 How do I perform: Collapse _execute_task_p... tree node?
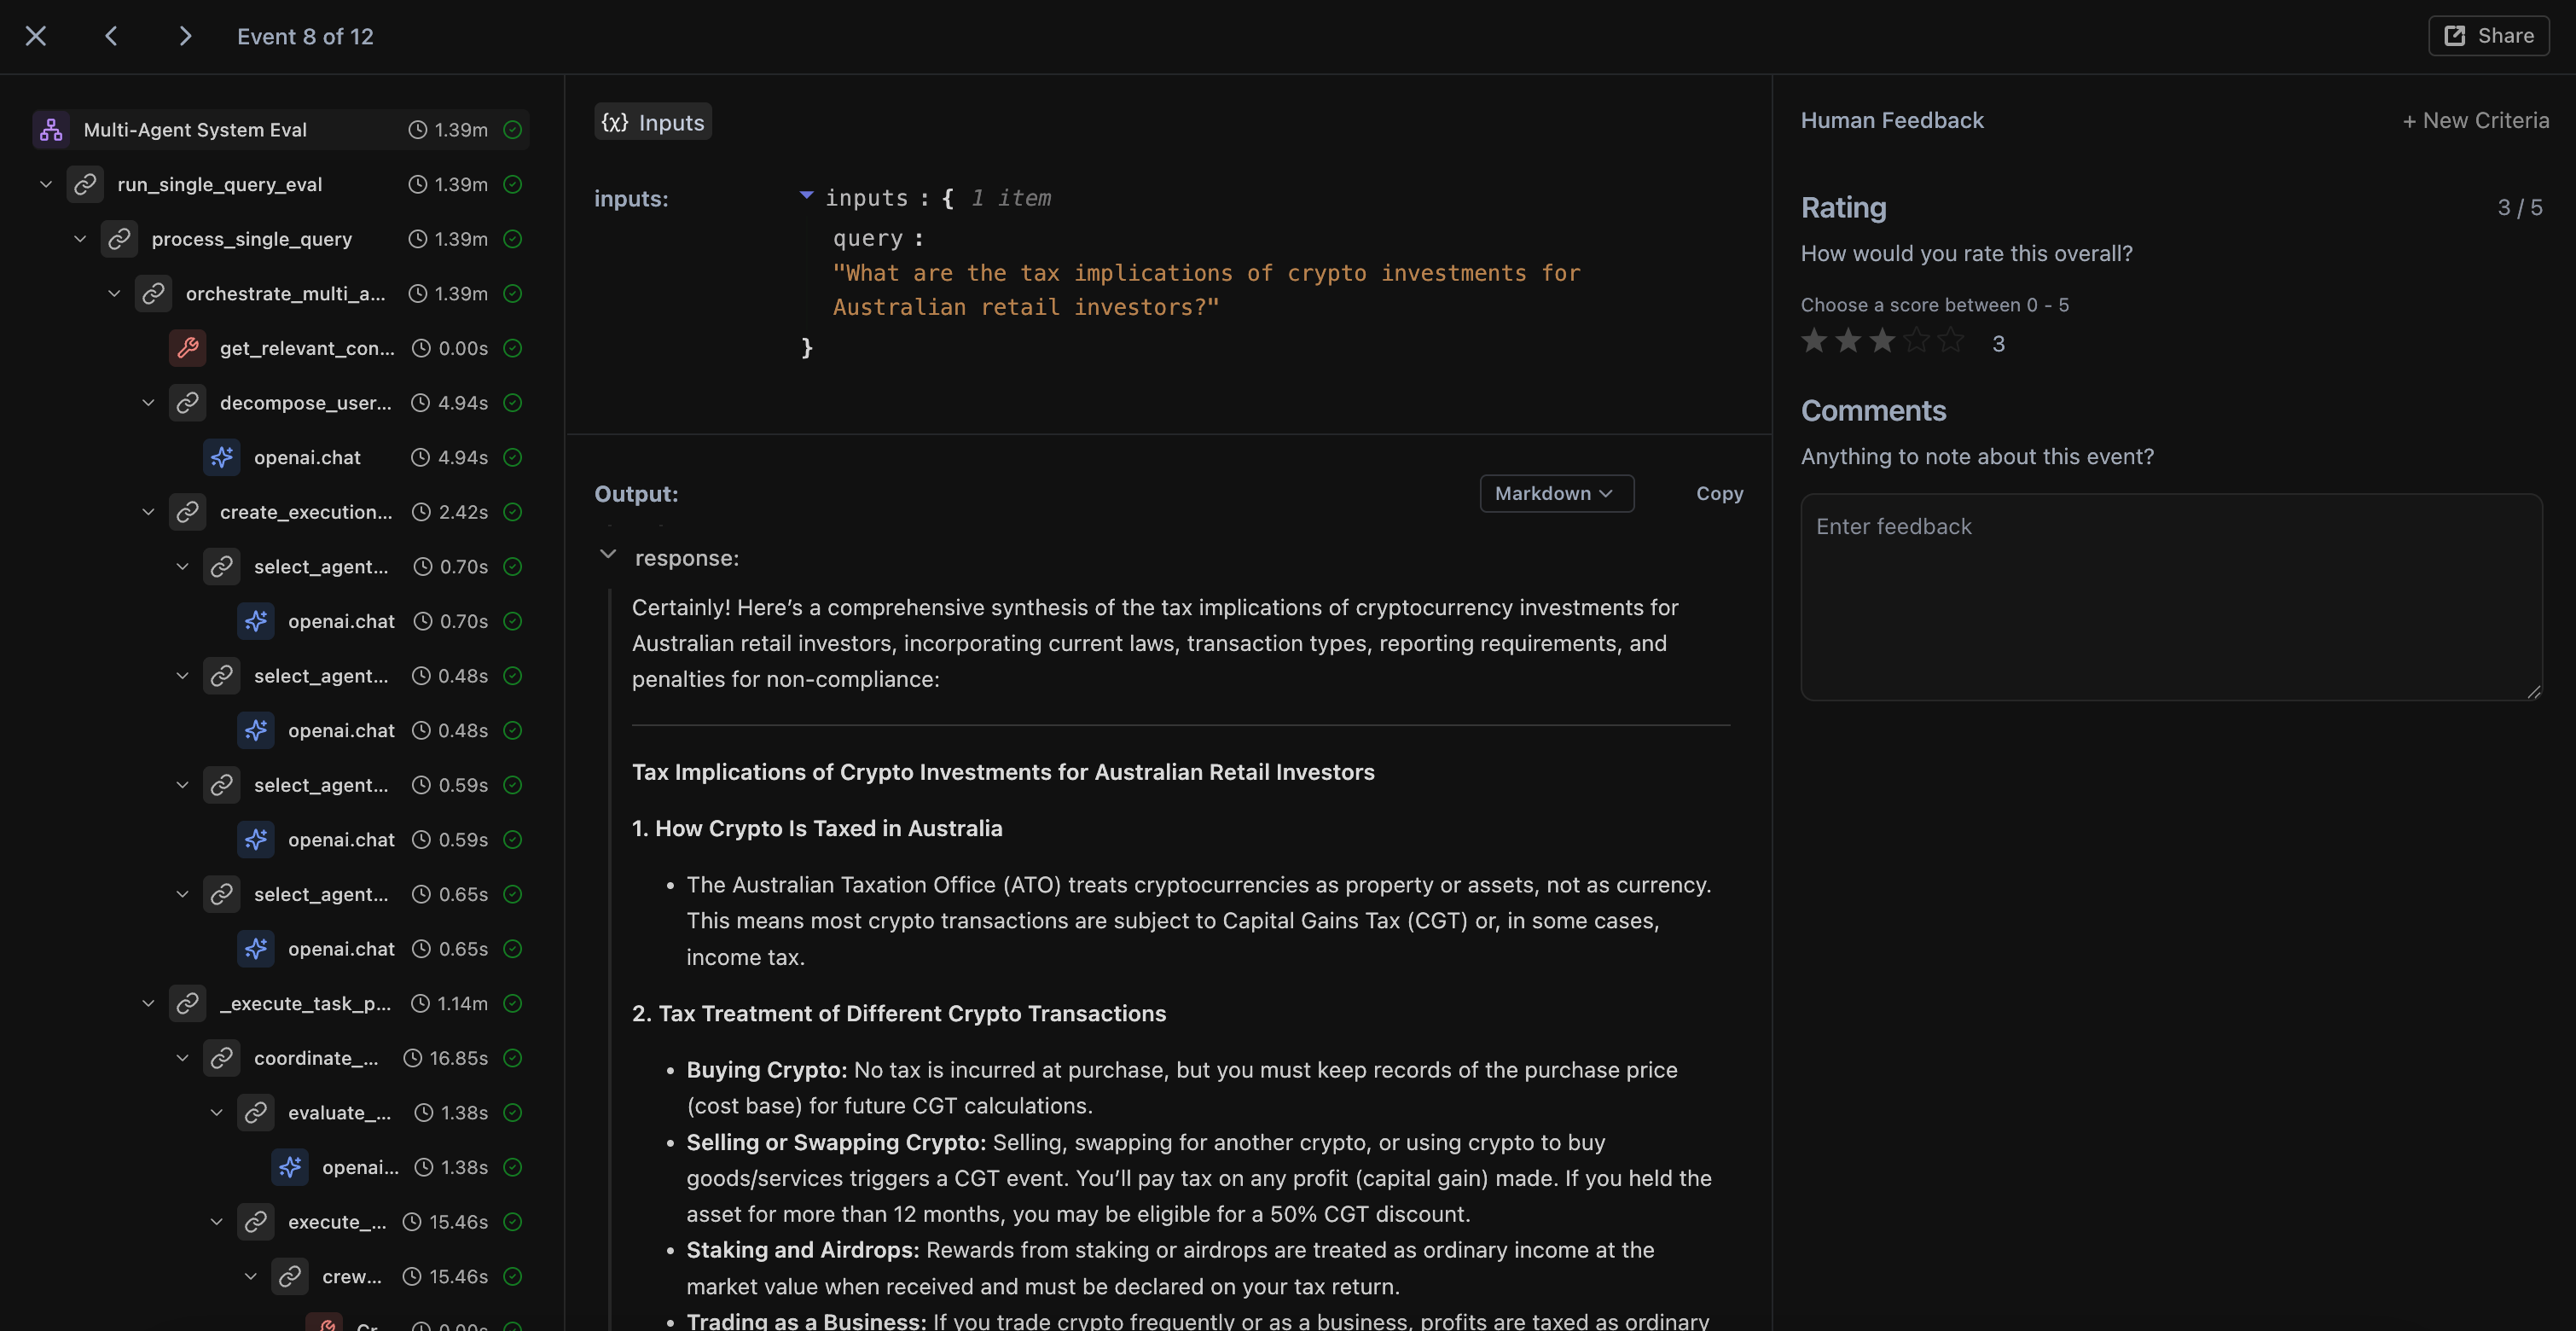(x=148, y=1003)
